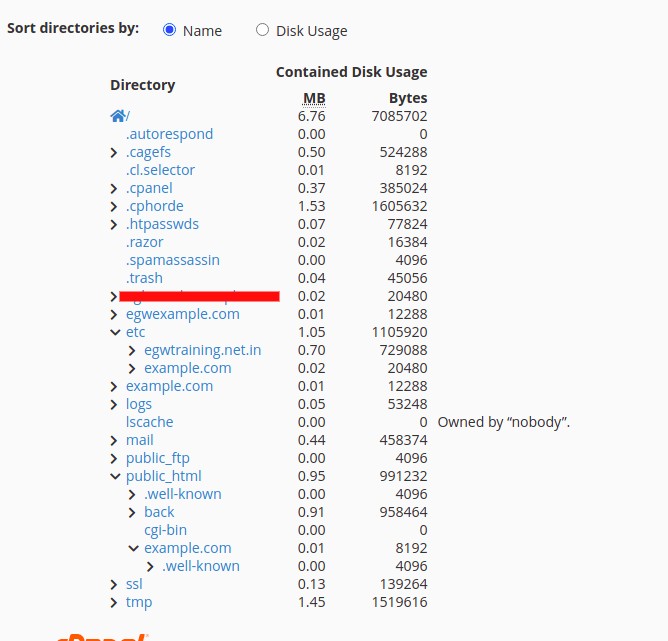Expand the tmp folder chevron
The height and width of the screenshot is (641, 668).
[x=114, y=602]
